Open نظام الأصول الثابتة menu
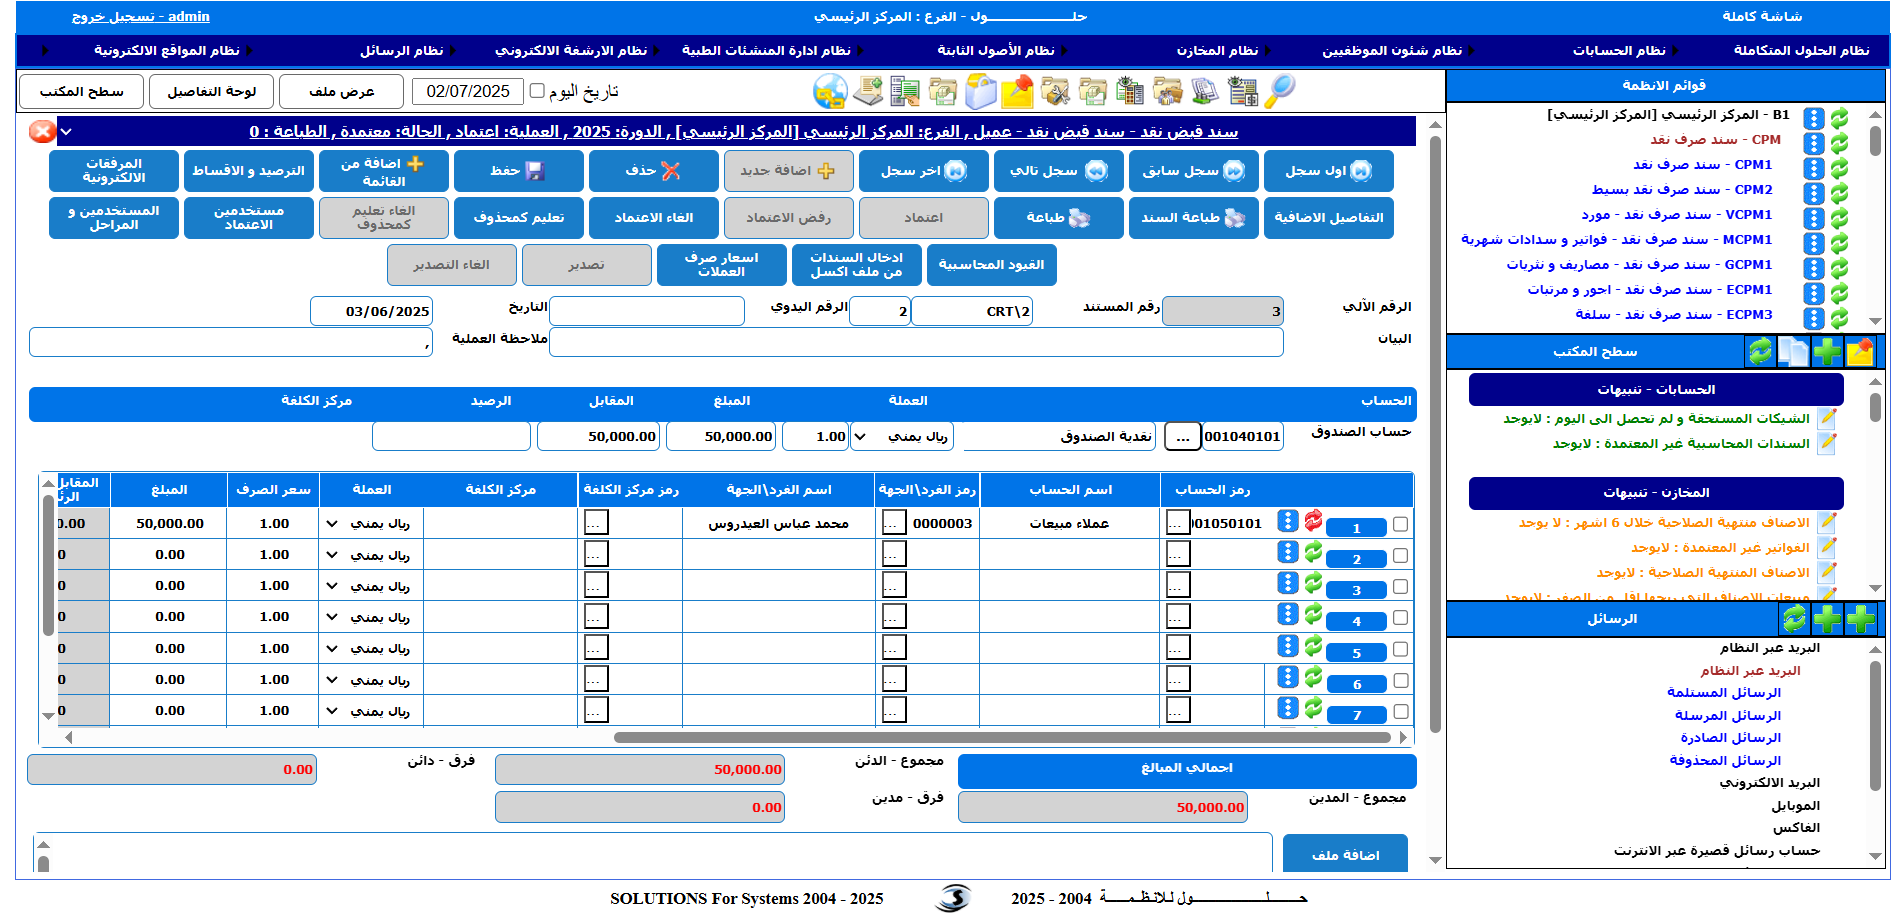 pyautogui.click(x=996, y=51)
